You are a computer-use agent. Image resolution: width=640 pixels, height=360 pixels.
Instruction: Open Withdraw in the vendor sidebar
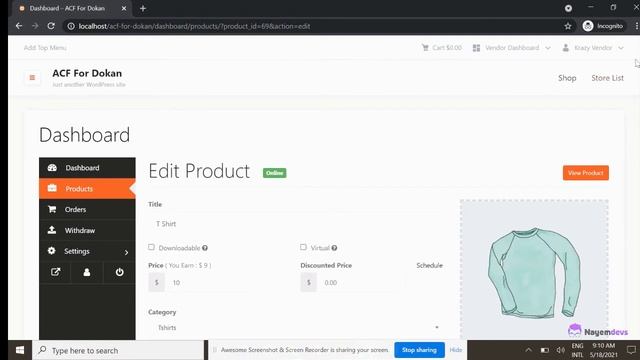[x=87, y=230]
